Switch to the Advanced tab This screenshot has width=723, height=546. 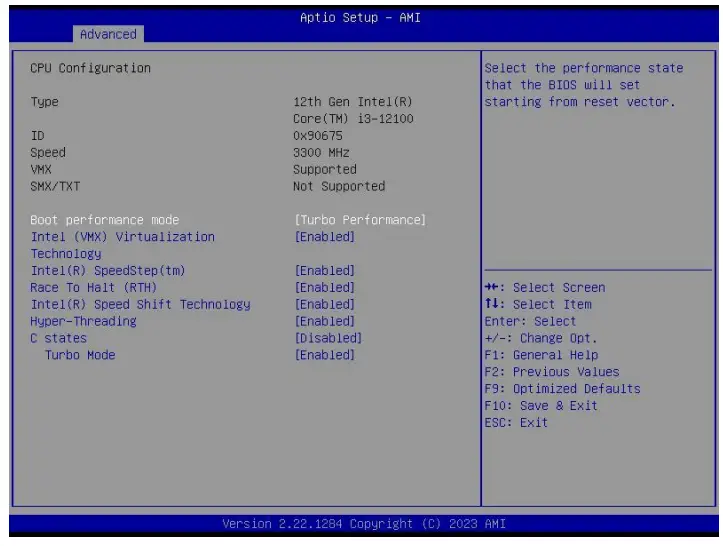click(108, 34)
